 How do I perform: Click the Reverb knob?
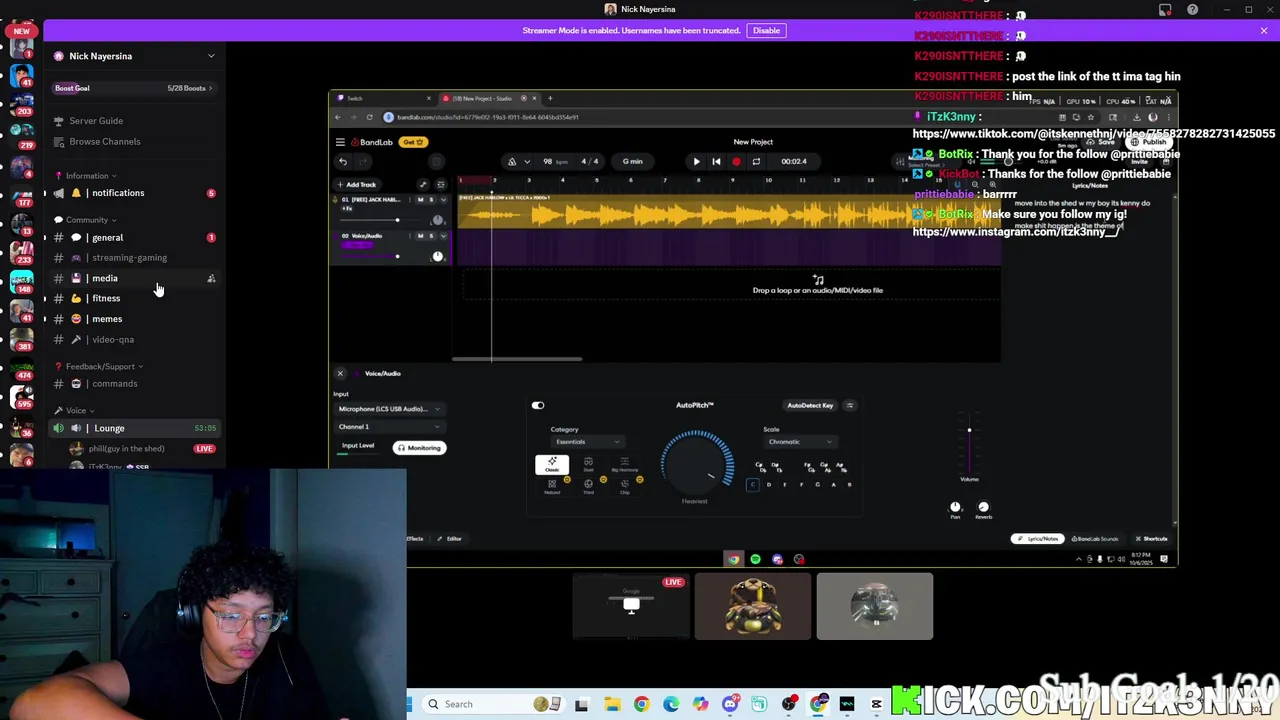(x=983, y=508)
